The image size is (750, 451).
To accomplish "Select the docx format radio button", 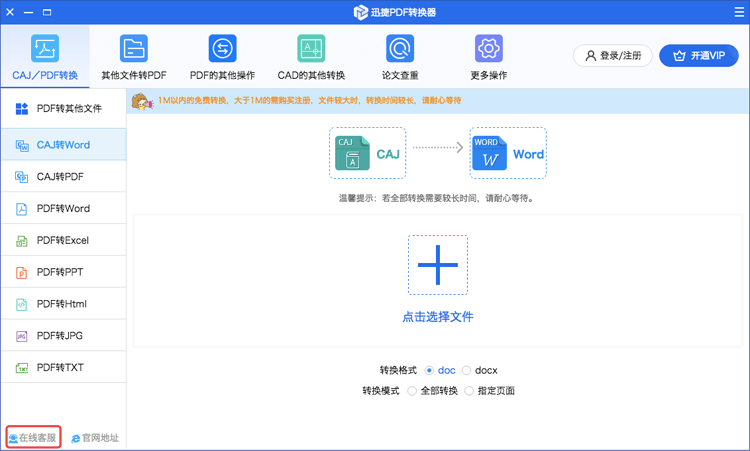I will [x=466, y=371].
